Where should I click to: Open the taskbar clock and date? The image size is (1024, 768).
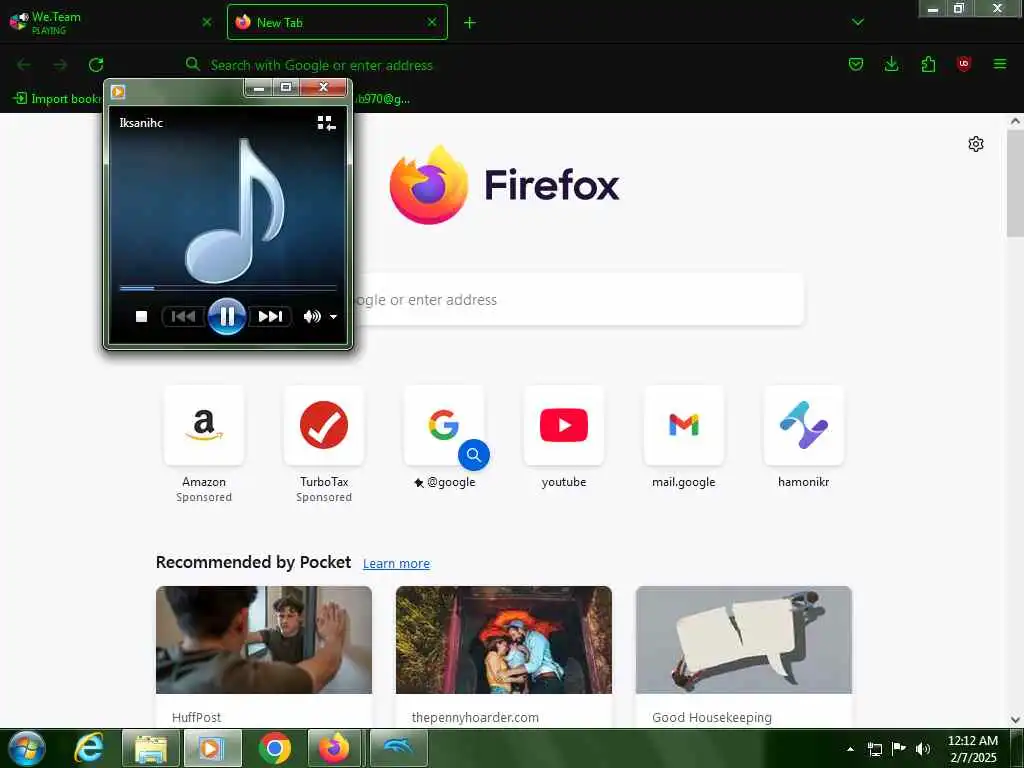point(973,749)
